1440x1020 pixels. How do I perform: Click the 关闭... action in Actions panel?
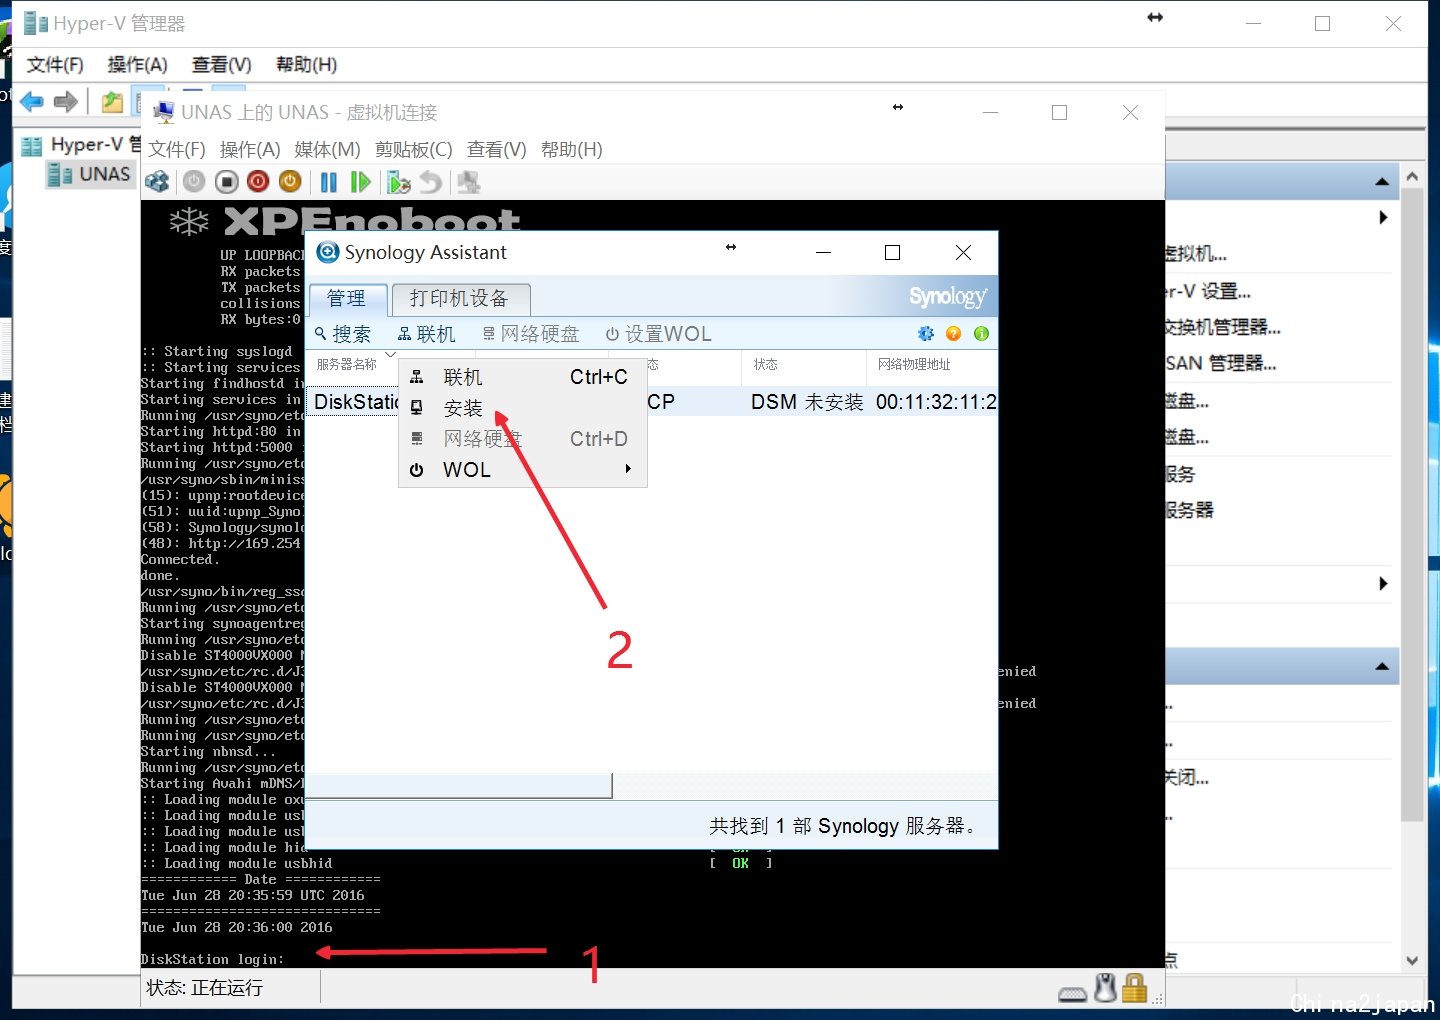pos(1188,777)
